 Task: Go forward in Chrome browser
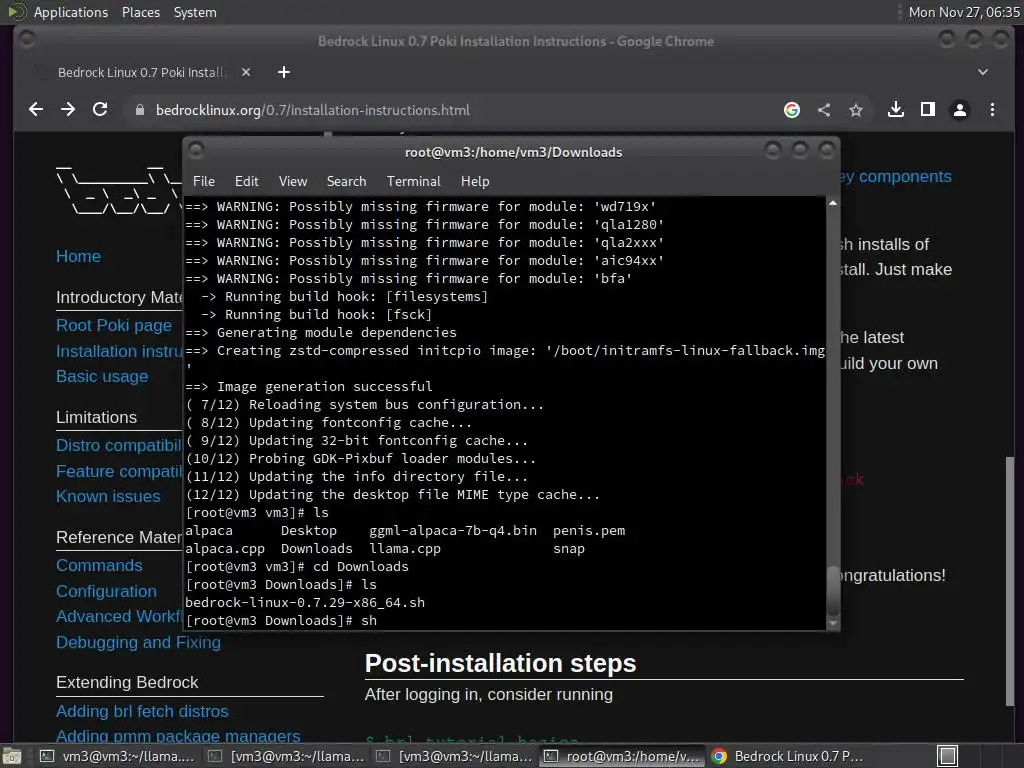coord(68,110)
